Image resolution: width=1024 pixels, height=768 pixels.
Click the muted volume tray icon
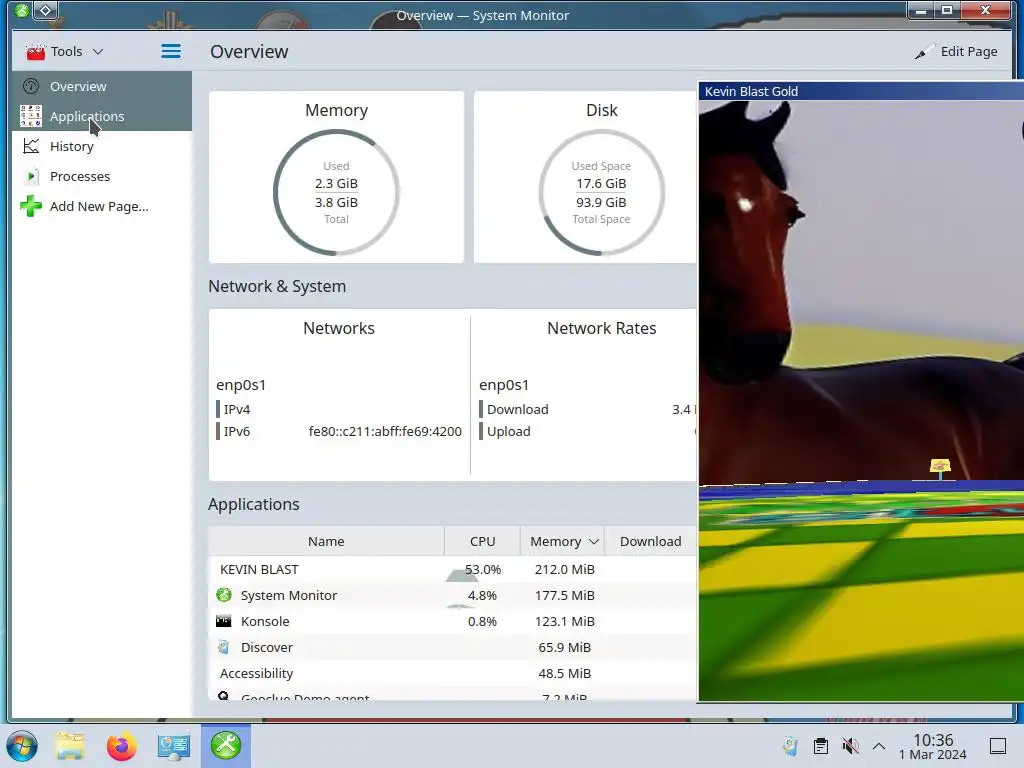click(x=850, y=746)
